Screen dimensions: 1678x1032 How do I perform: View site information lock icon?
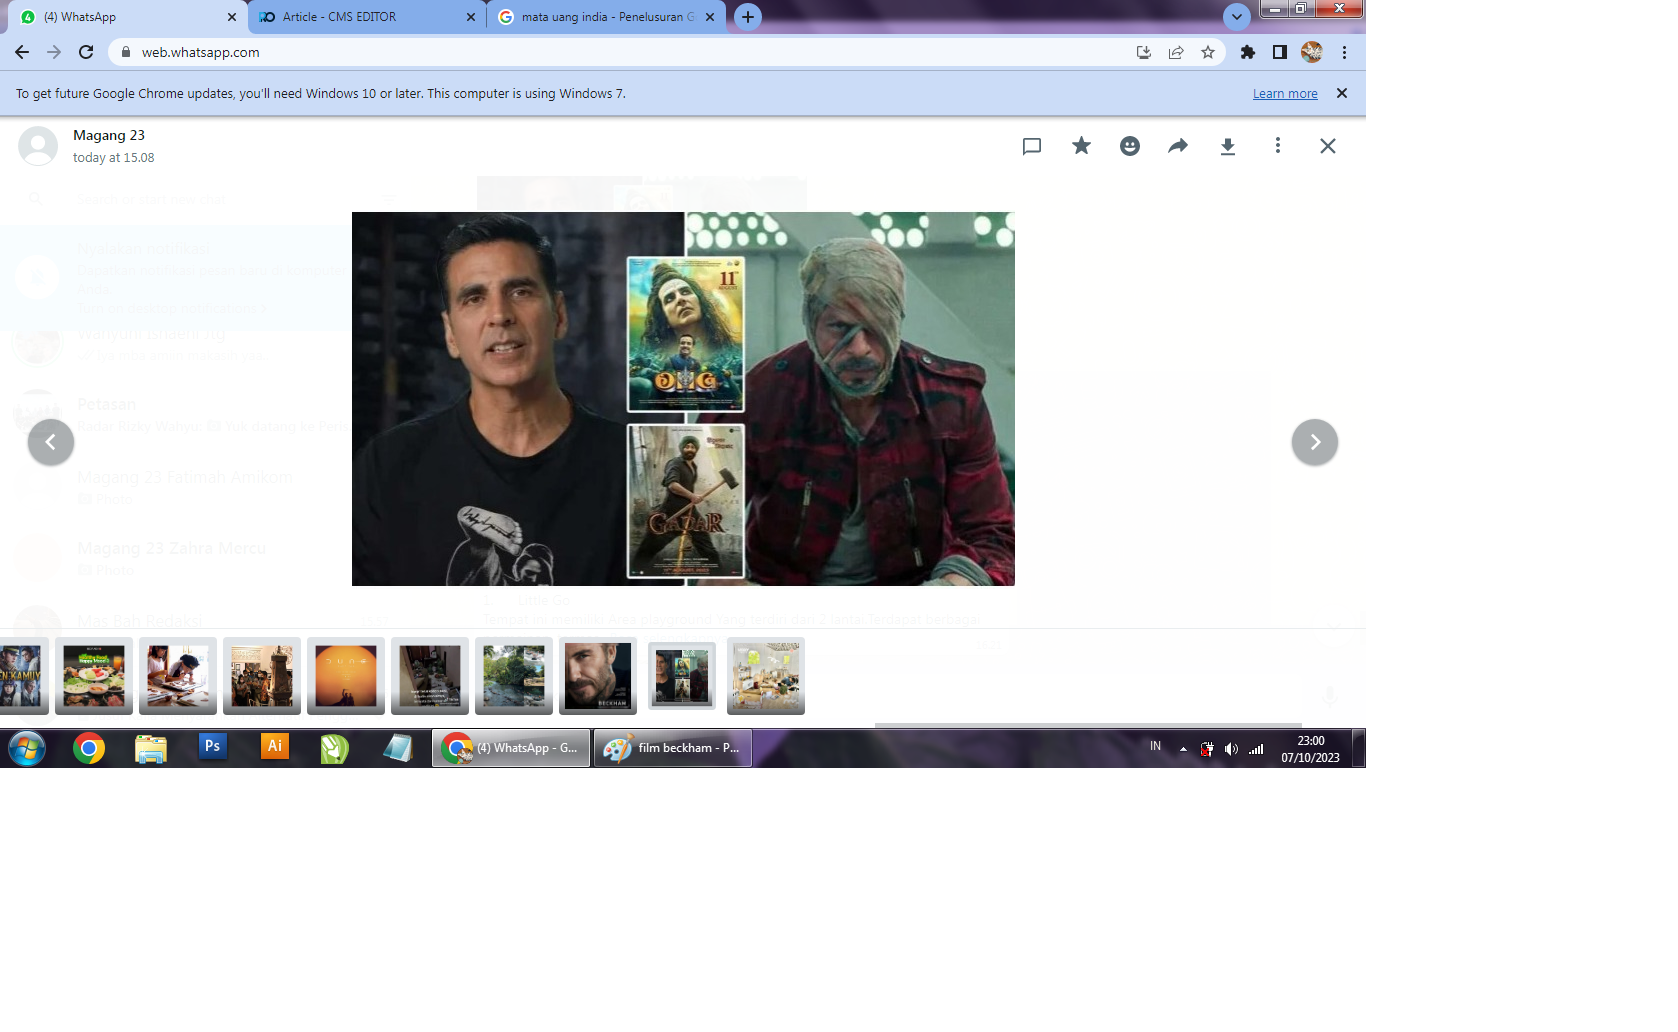coord(125,52)
